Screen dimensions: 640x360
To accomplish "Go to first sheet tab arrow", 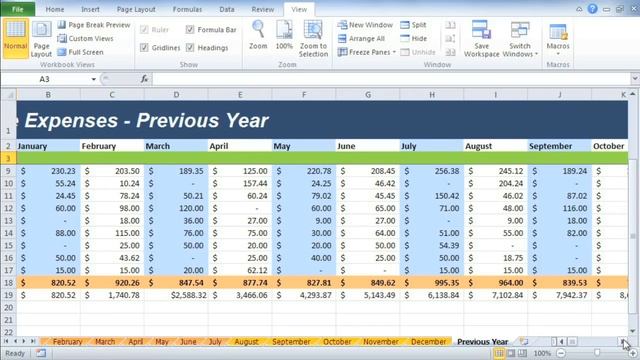I will 6,341.
